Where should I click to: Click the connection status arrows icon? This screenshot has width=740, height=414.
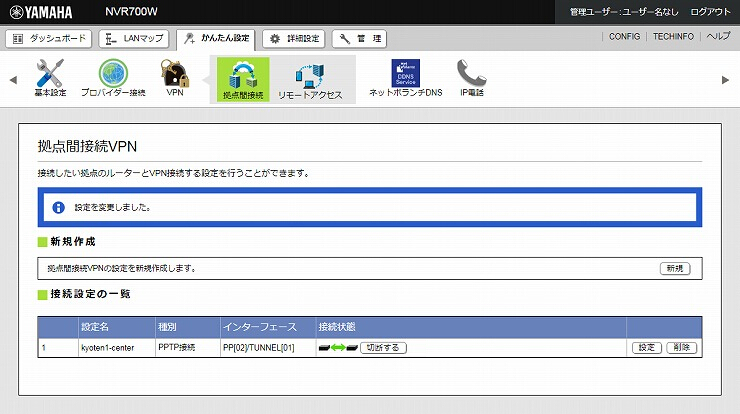coord(338,348)
